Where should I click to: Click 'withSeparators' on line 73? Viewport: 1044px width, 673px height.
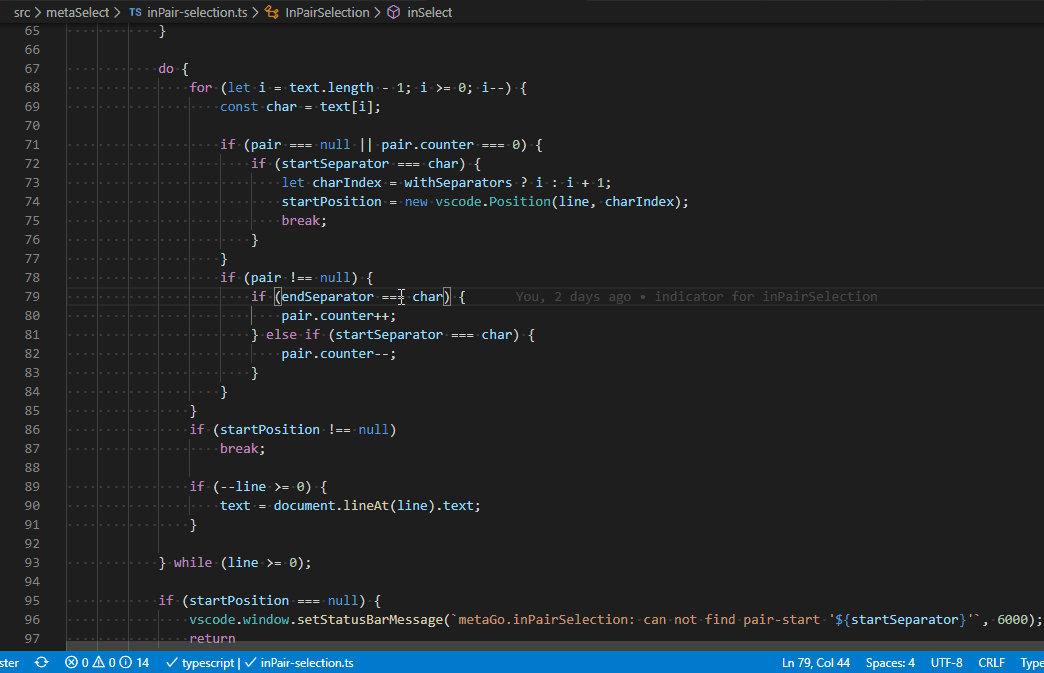pos(458,182)
